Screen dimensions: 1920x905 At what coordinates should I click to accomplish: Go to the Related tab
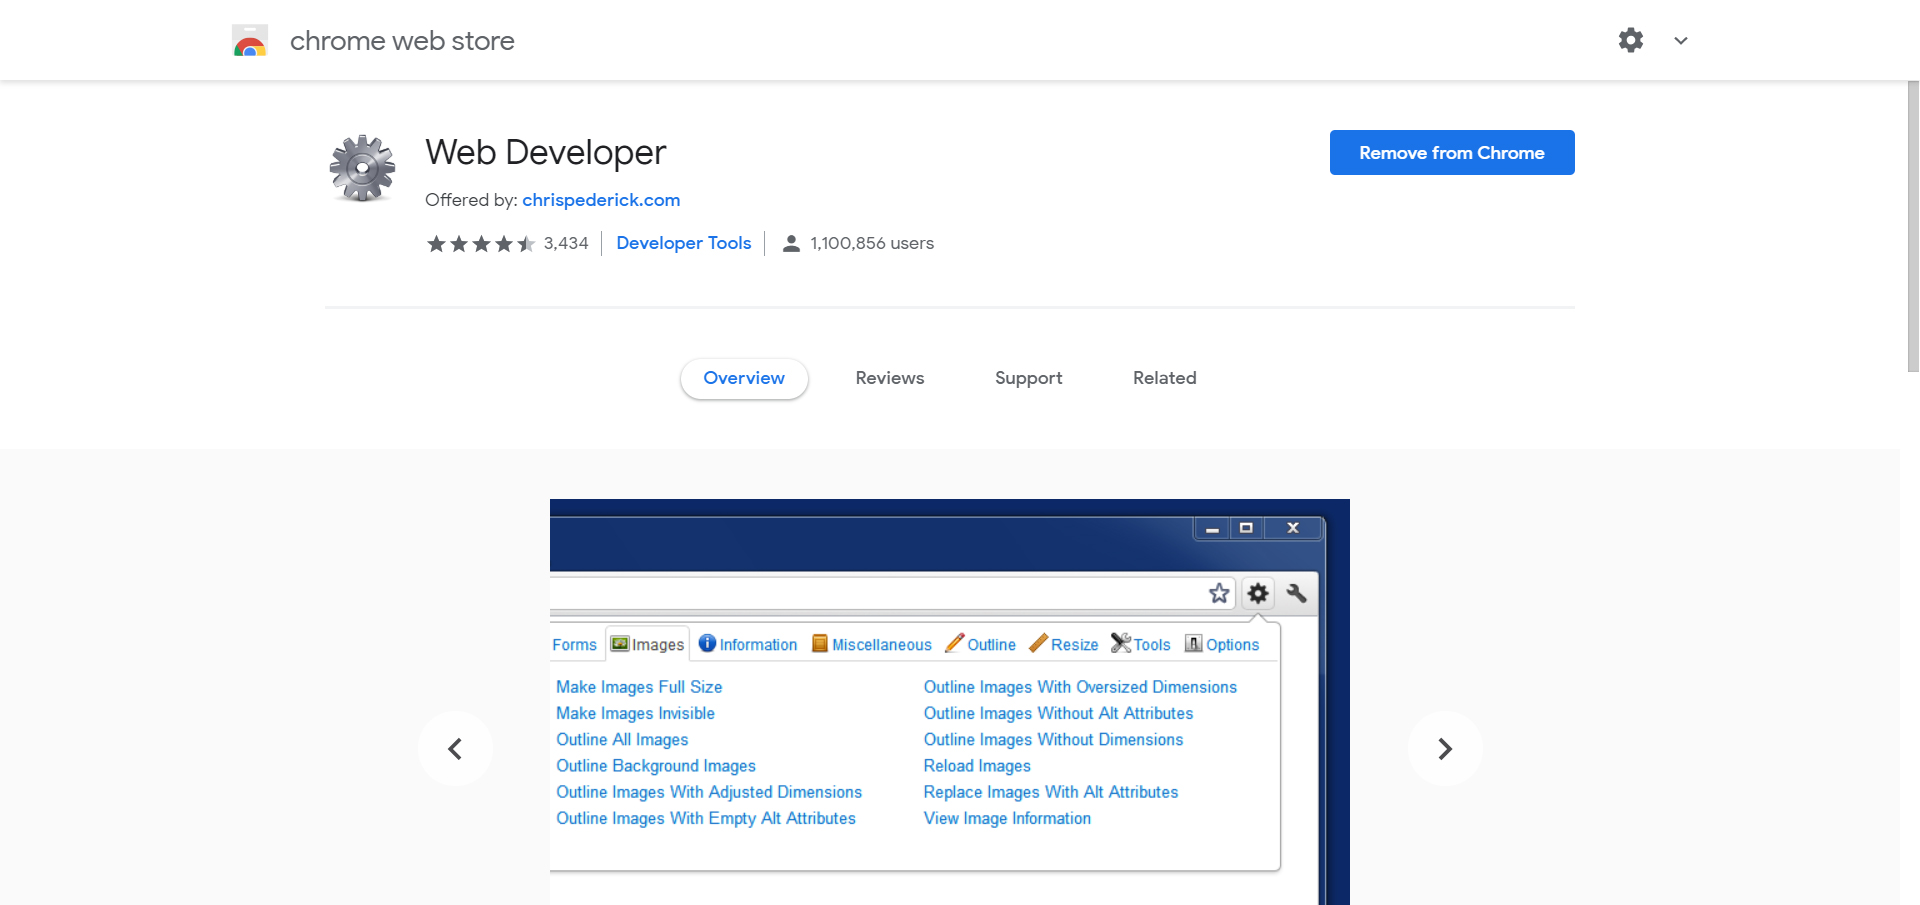click(x=1164, y=378)
